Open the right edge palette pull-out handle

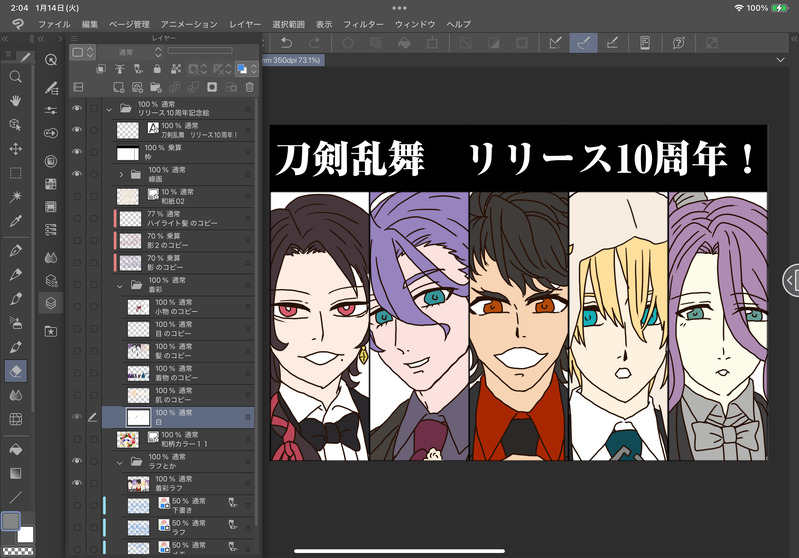(x=791, y=280)
